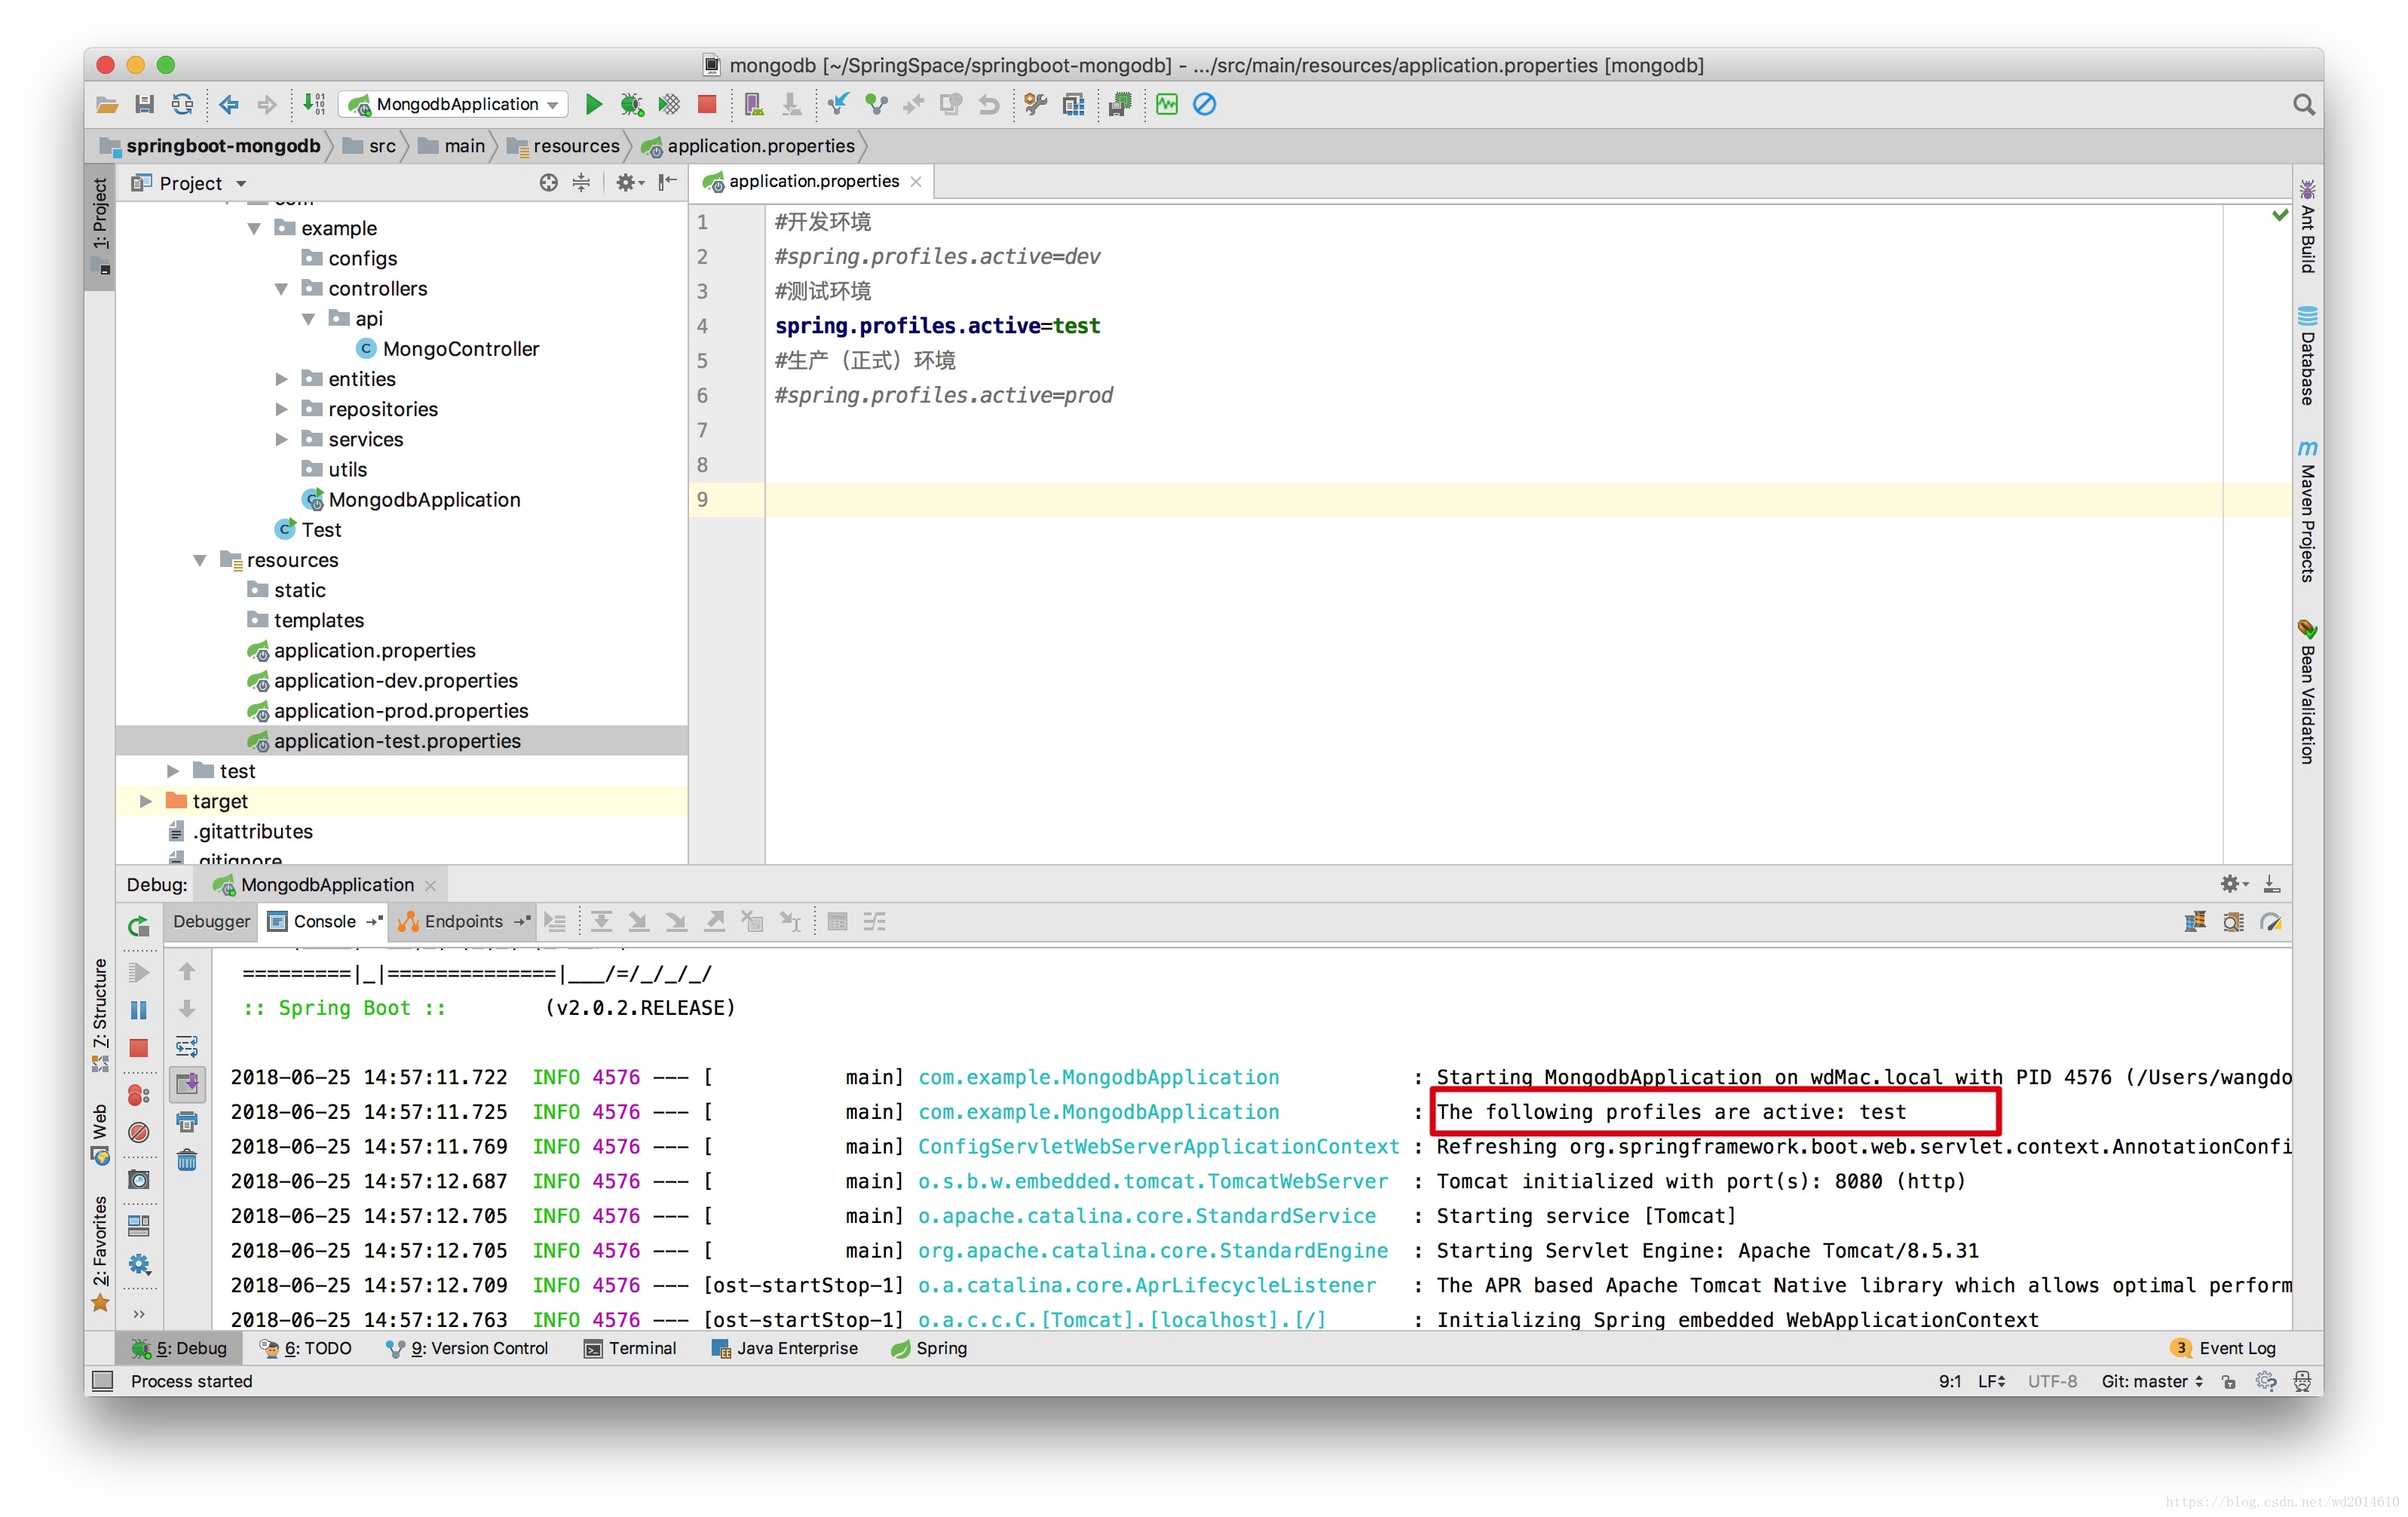Collapse the resources folder in tree
This screenshot has height=1517, width=2408.
tap(200, 560)
